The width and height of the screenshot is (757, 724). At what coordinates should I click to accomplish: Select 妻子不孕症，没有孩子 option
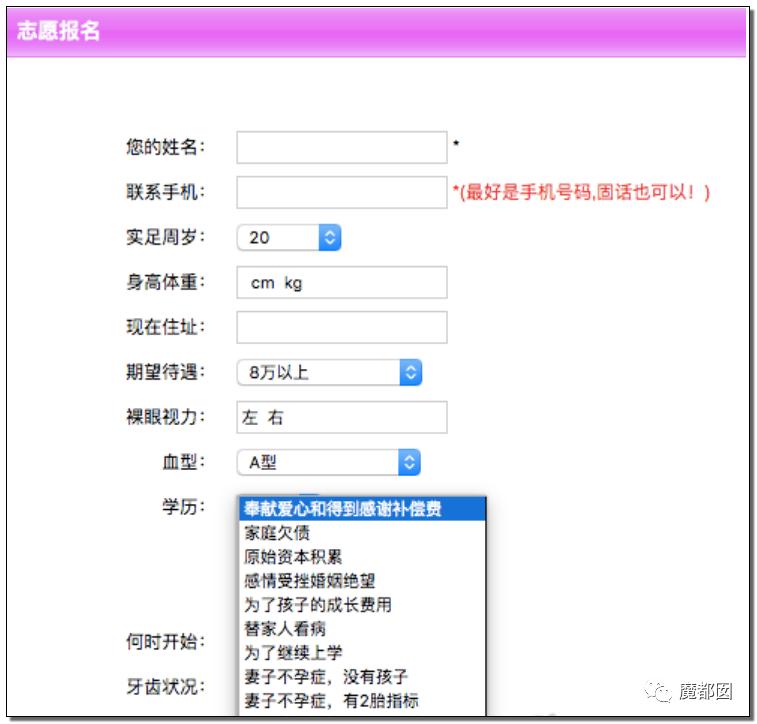pyautogui.click(x=362, y=677)
